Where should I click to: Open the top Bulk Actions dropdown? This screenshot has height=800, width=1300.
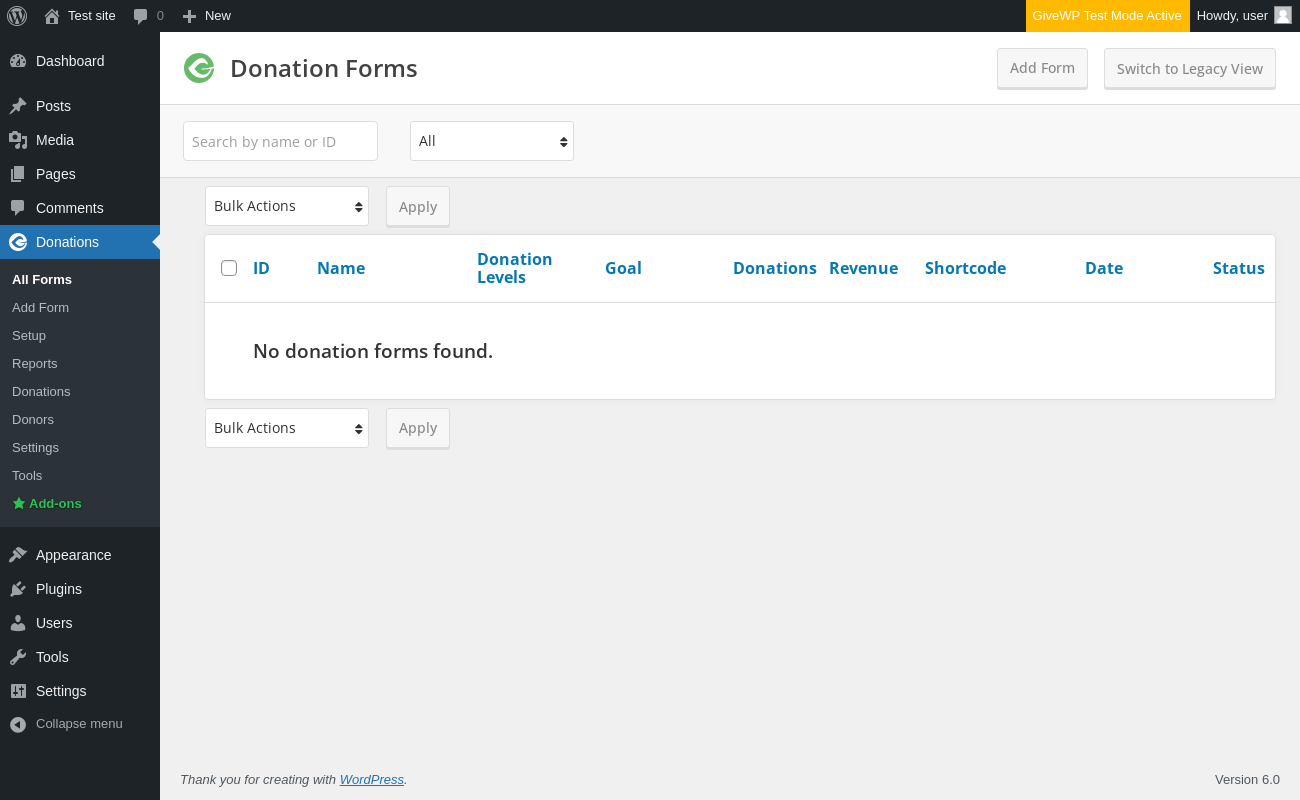pos(287,206)
